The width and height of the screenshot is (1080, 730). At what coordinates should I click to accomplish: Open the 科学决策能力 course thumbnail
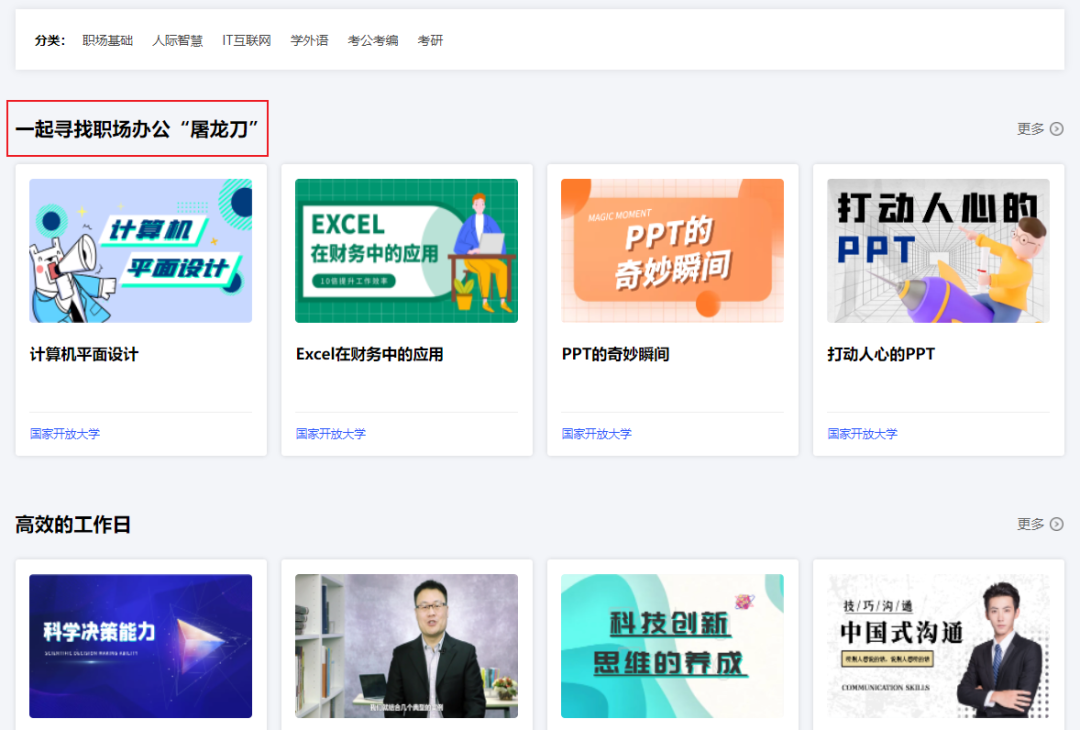141,646
